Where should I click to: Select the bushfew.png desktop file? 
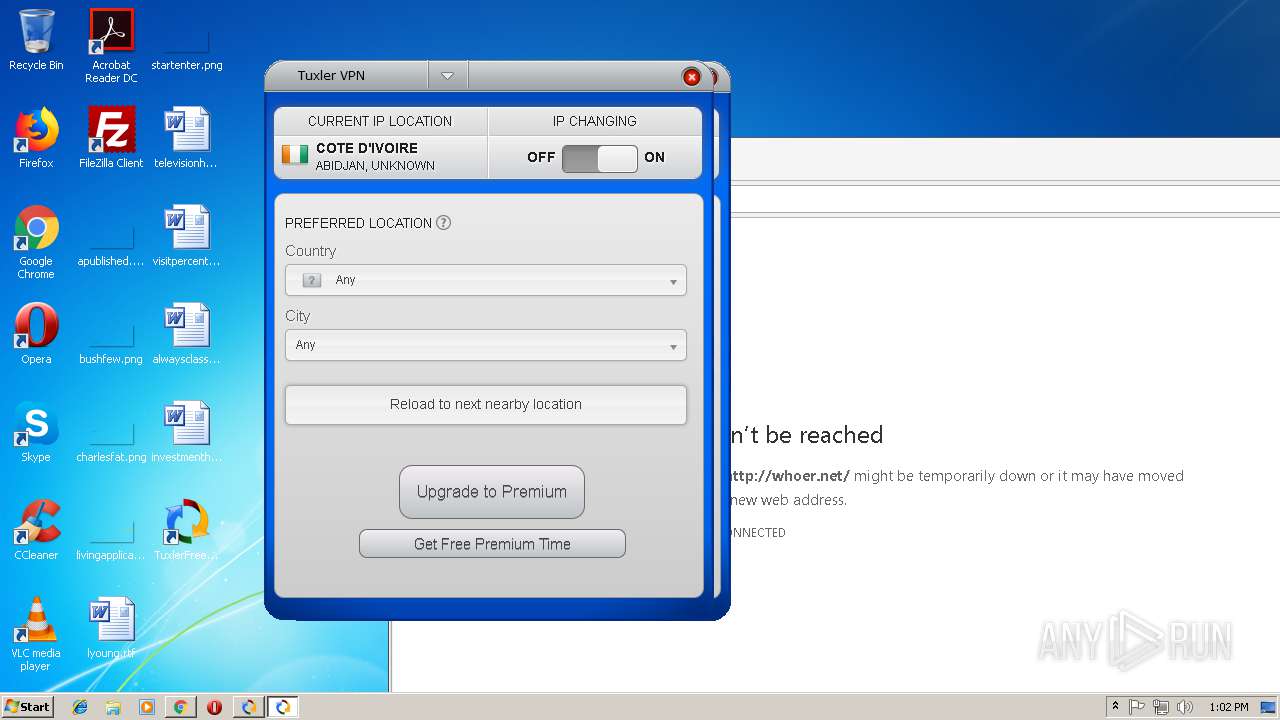(x=111, y=340)
